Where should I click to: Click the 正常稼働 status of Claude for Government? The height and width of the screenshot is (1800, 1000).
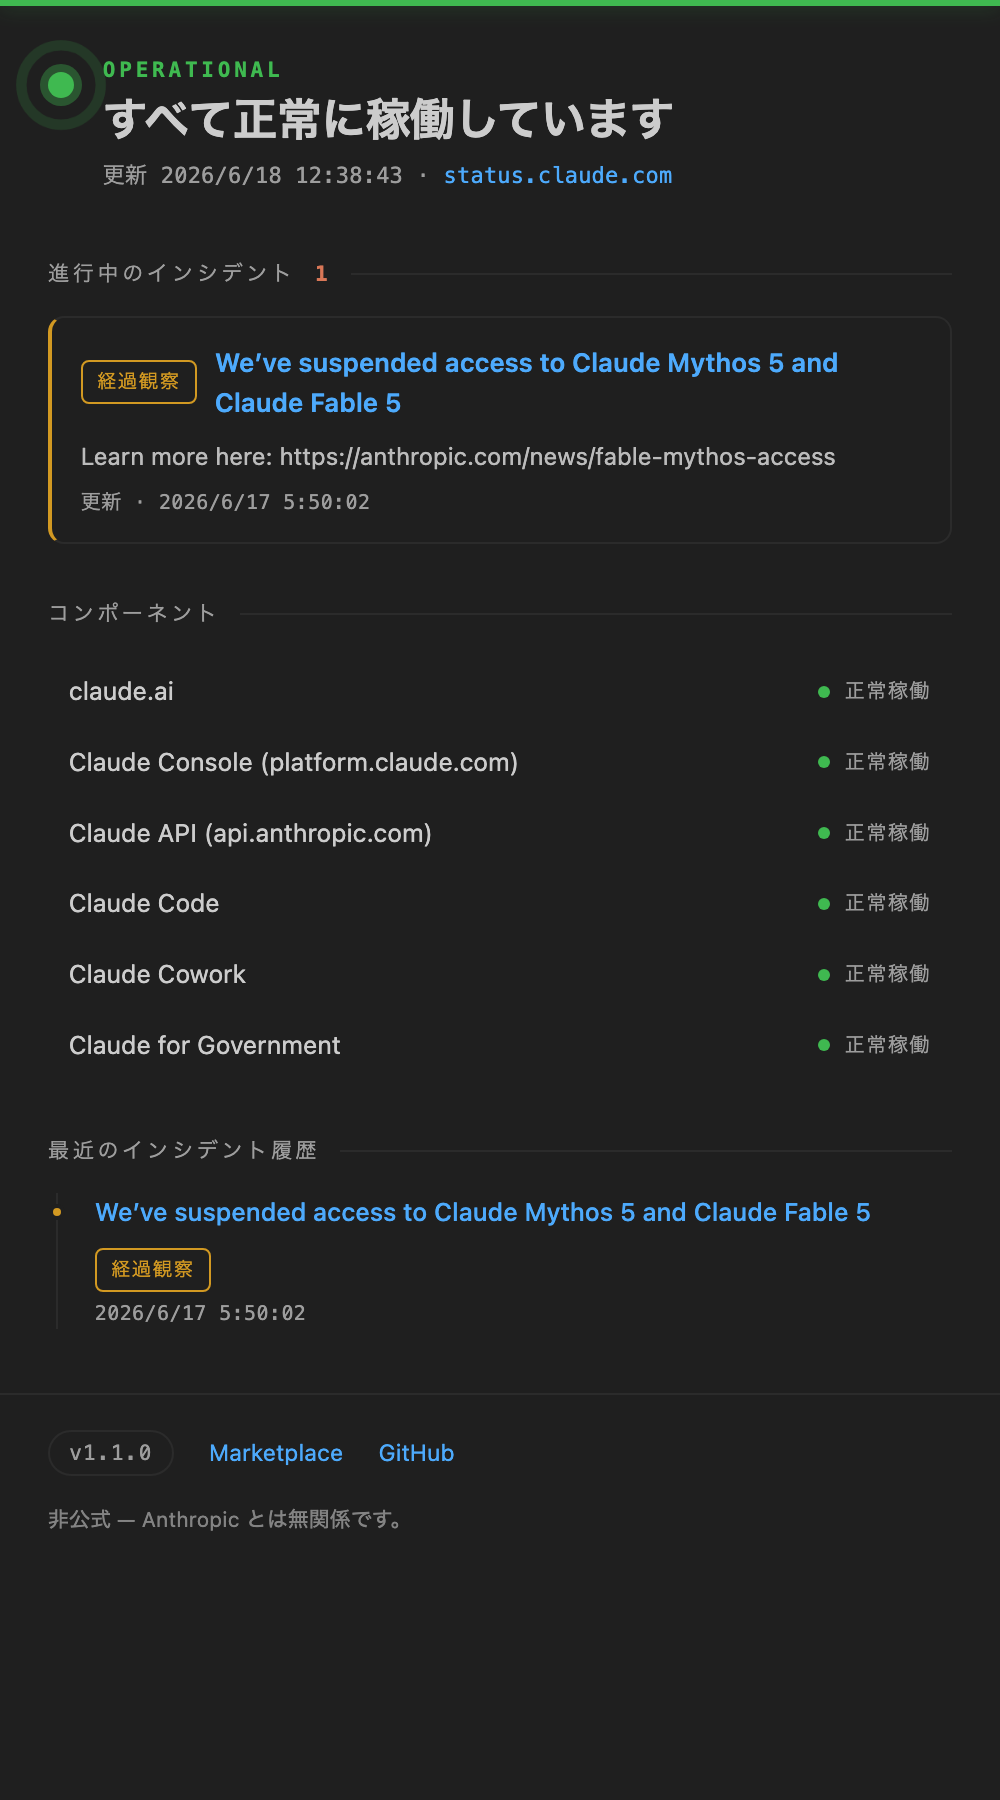887,1045
